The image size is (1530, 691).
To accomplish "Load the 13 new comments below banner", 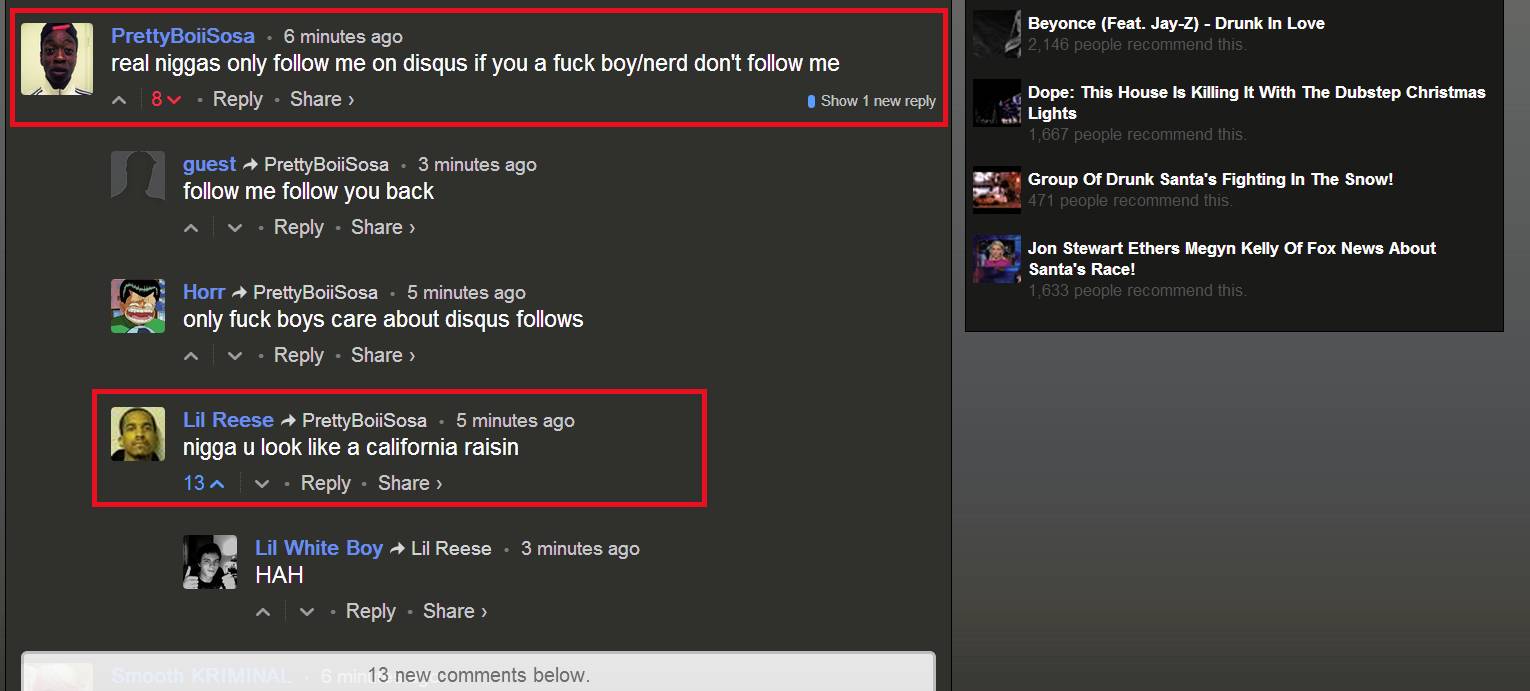I will [x=478, y=675].
